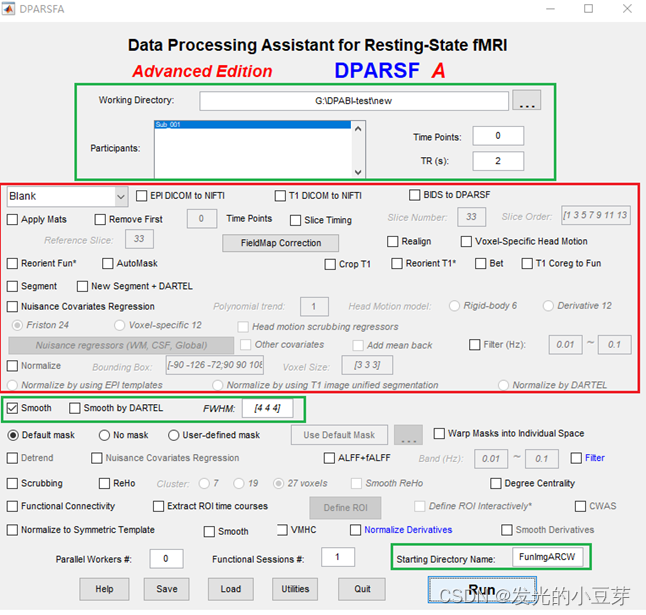
Task: Enable EPI DICOM to NIFTI
Action: 141,196
